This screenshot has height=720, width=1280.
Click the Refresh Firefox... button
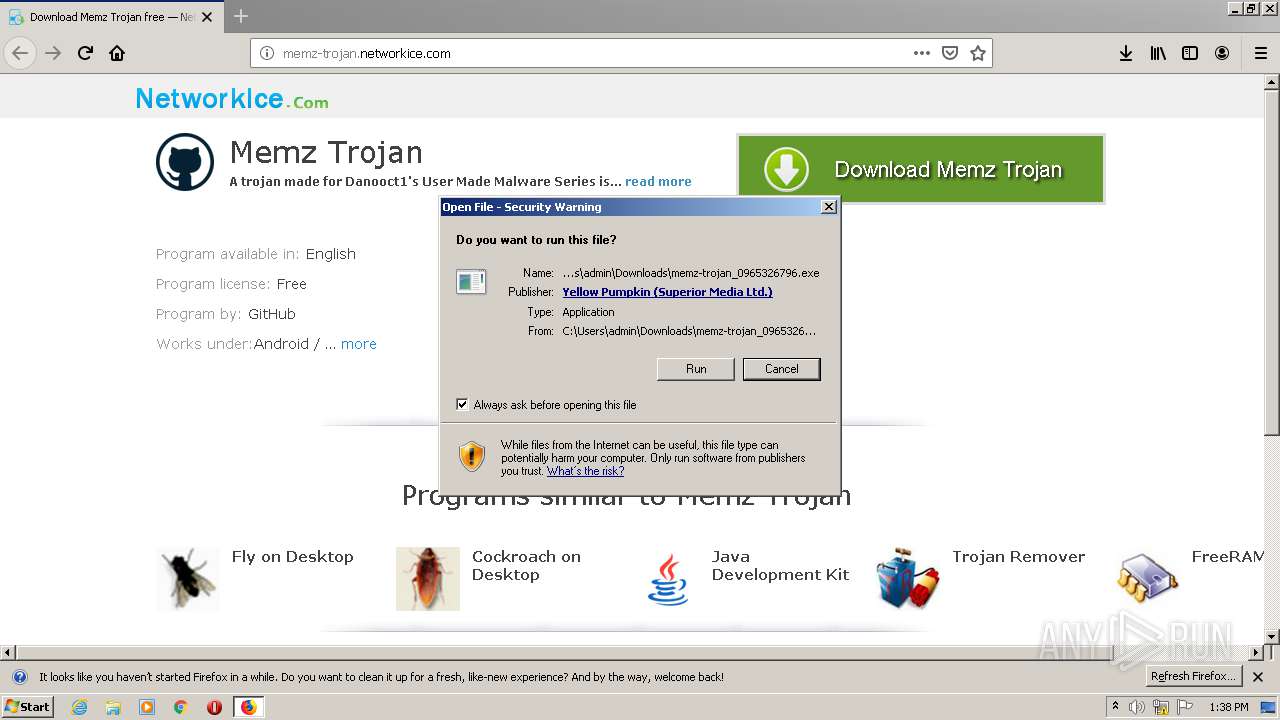[x=1193, y=677]
